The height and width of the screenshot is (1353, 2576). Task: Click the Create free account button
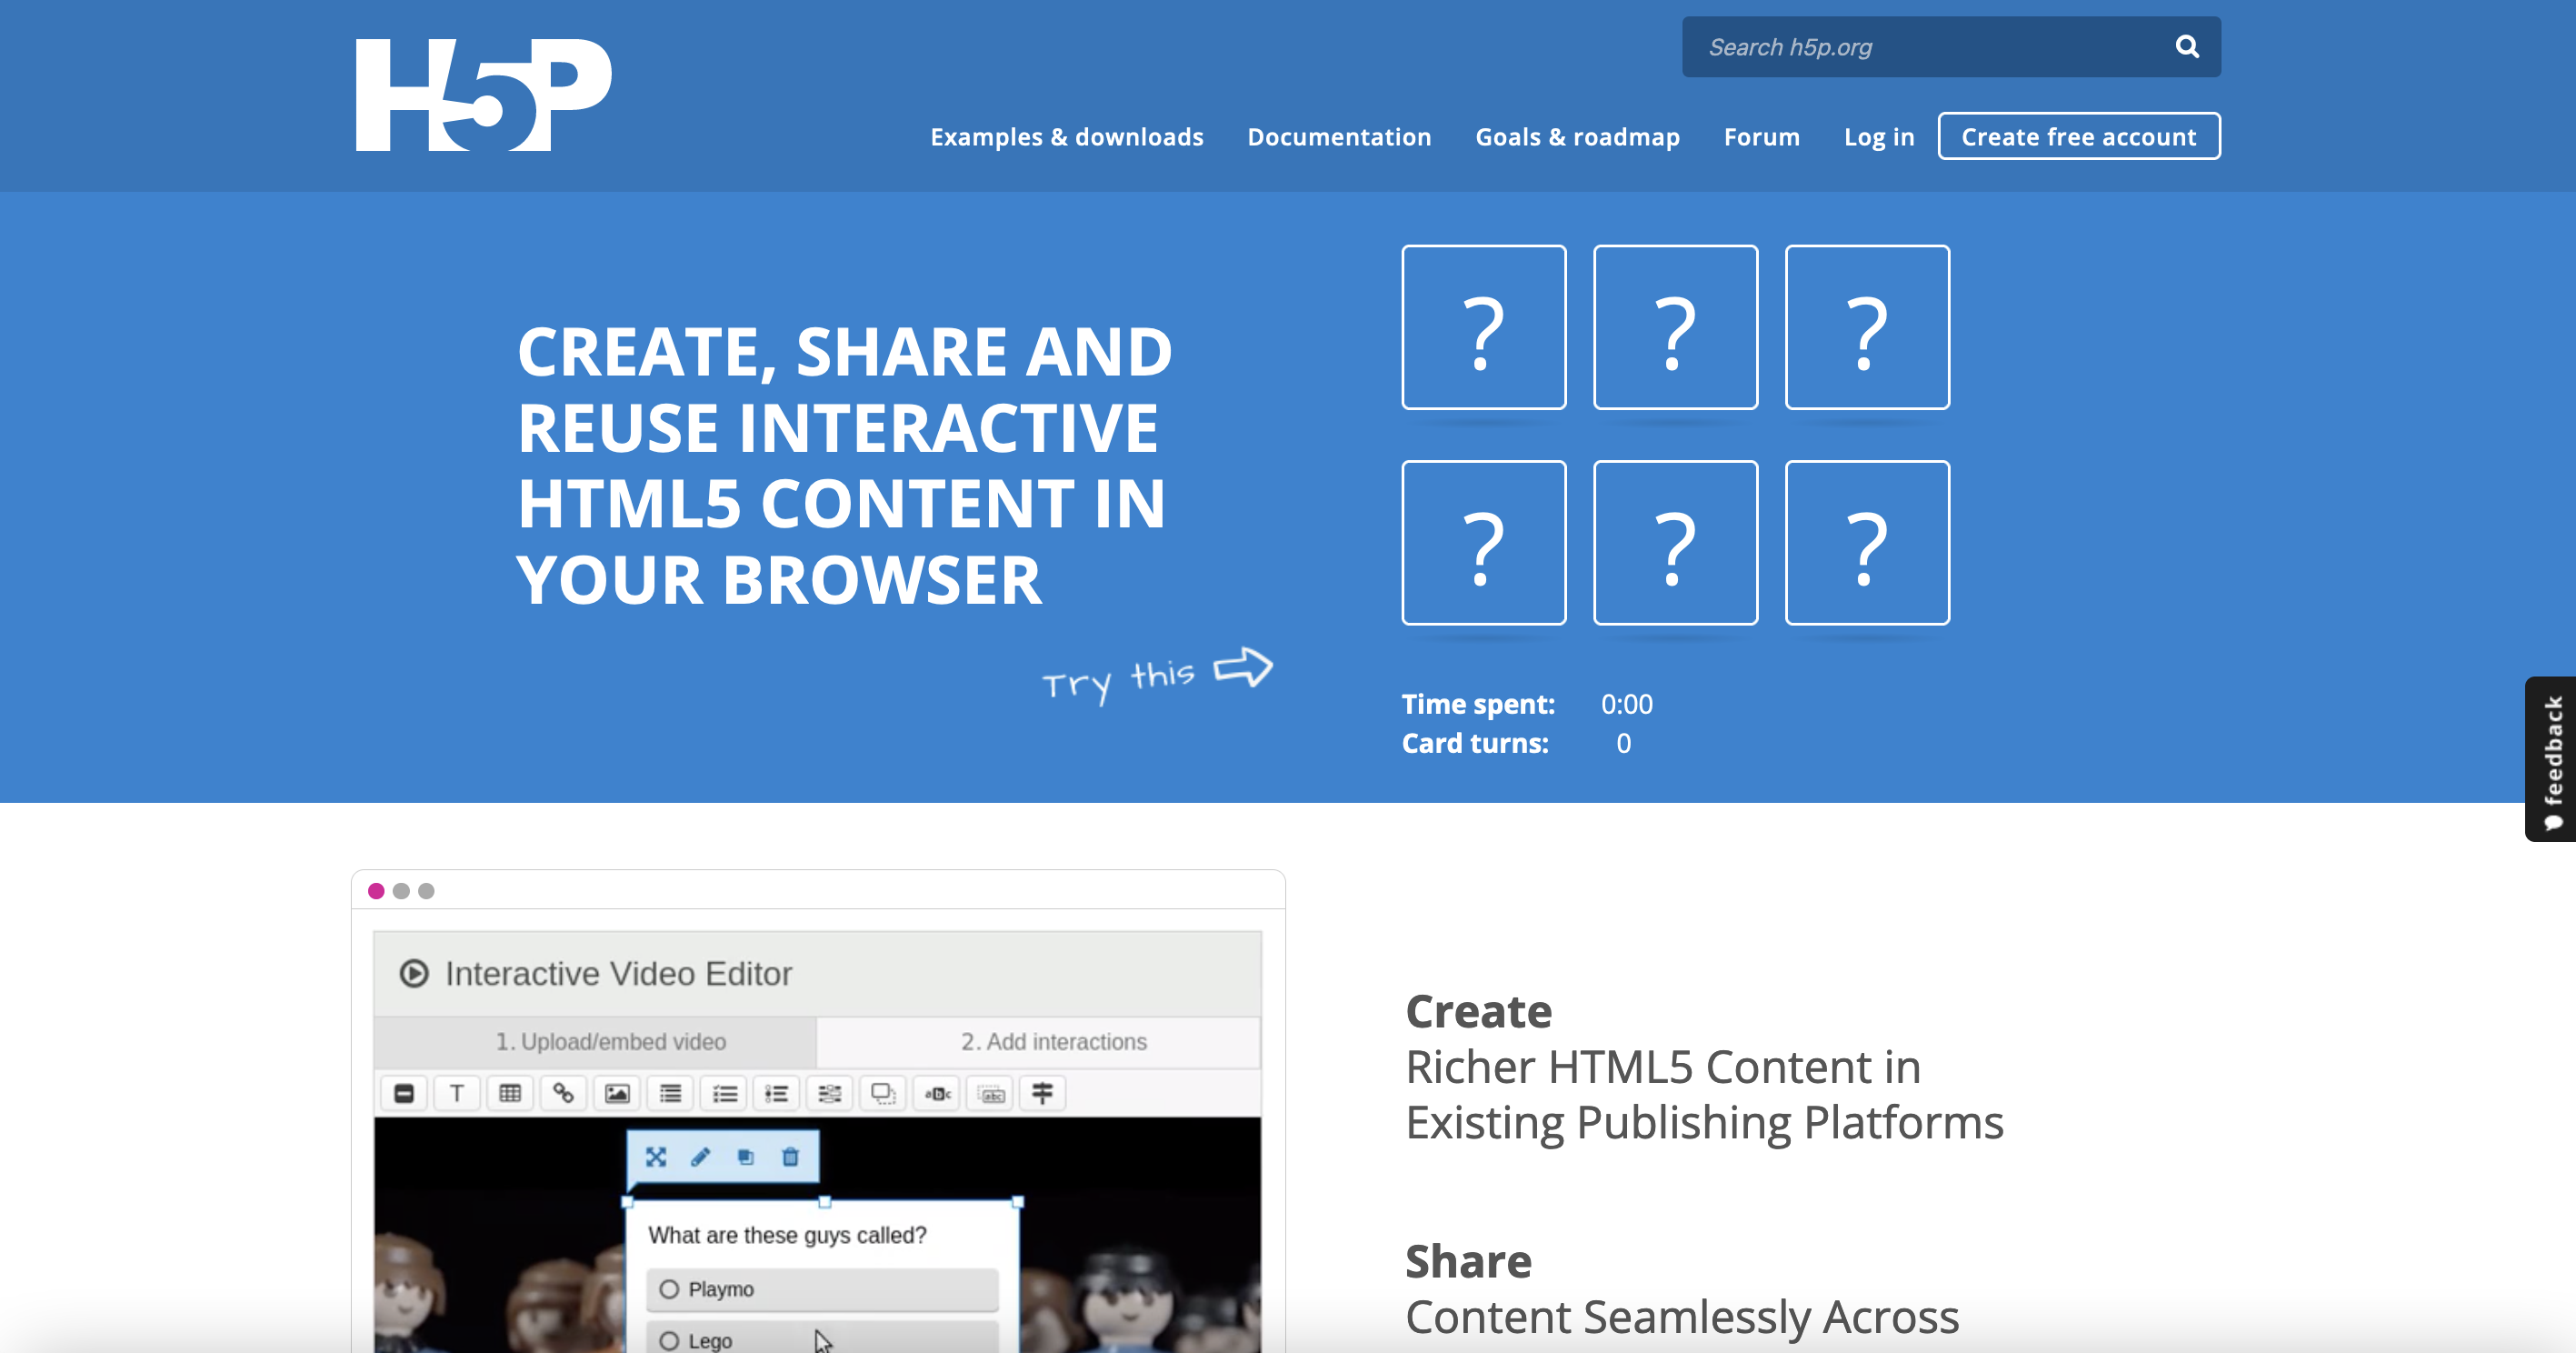(2078, 137)
